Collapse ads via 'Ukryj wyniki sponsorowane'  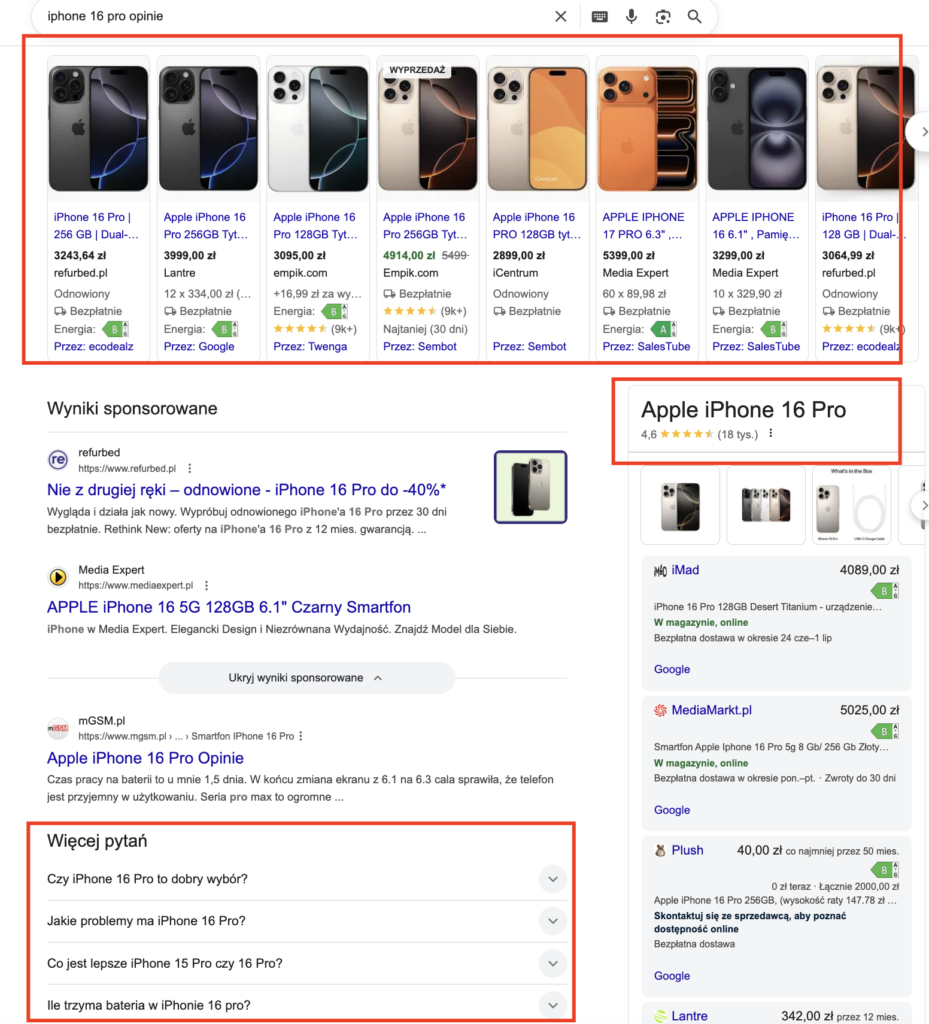(x=306, y=678)
